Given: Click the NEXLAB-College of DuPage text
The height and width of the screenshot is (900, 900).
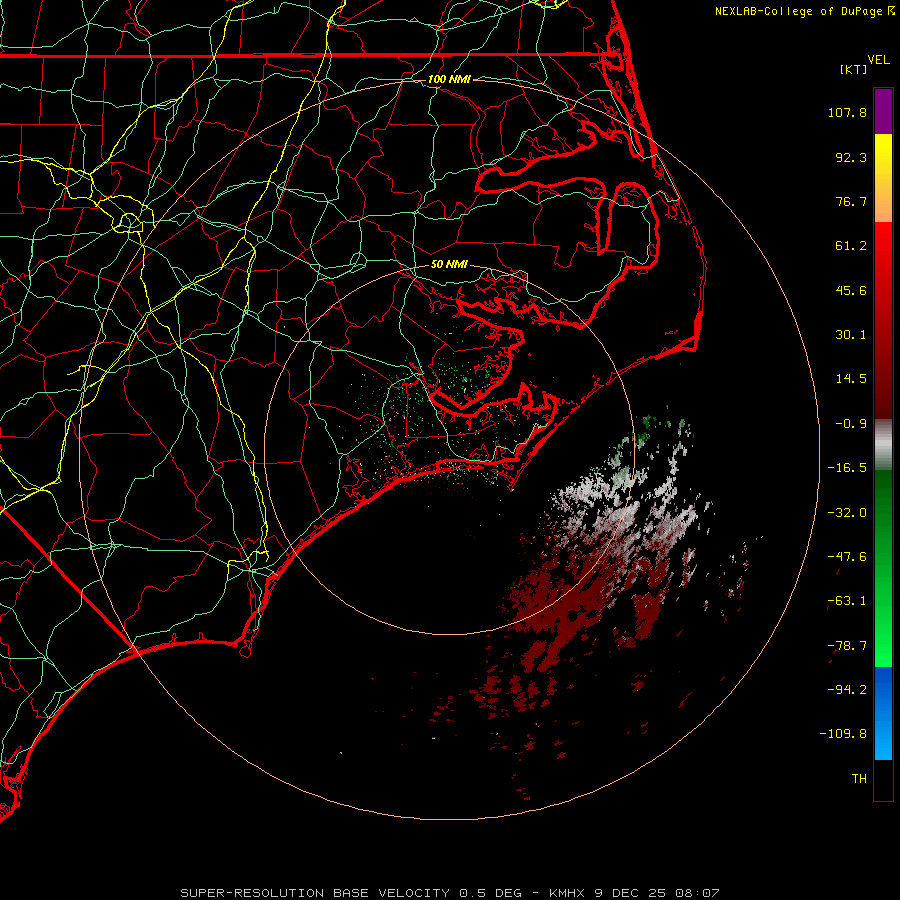Looking at the screenshot, I should click(798, 11).
